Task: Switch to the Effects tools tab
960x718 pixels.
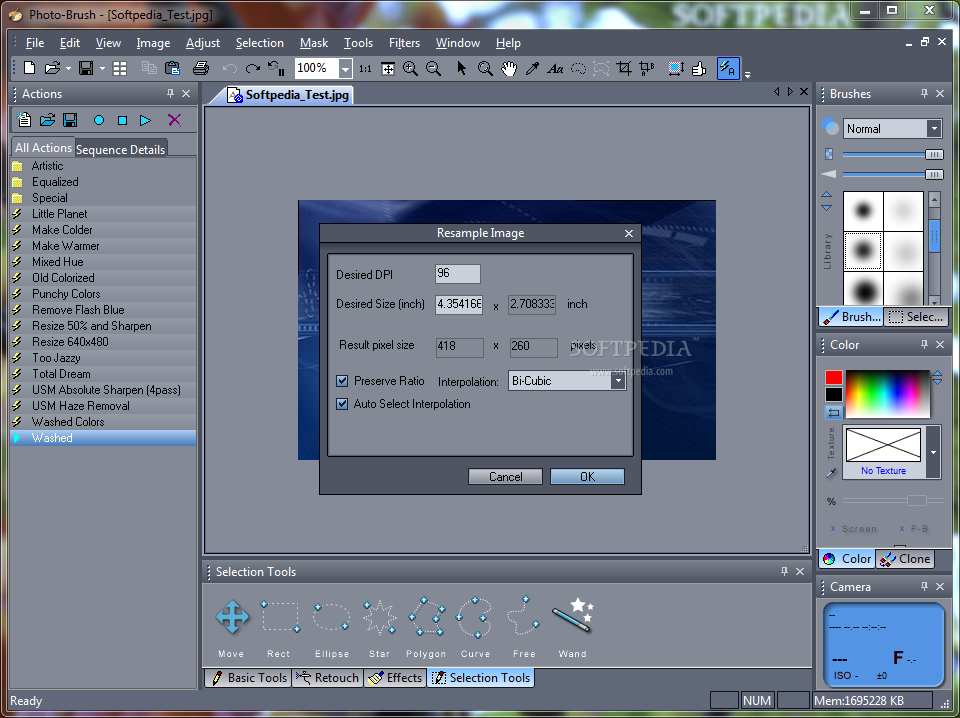Action: [x=395, y=678]
